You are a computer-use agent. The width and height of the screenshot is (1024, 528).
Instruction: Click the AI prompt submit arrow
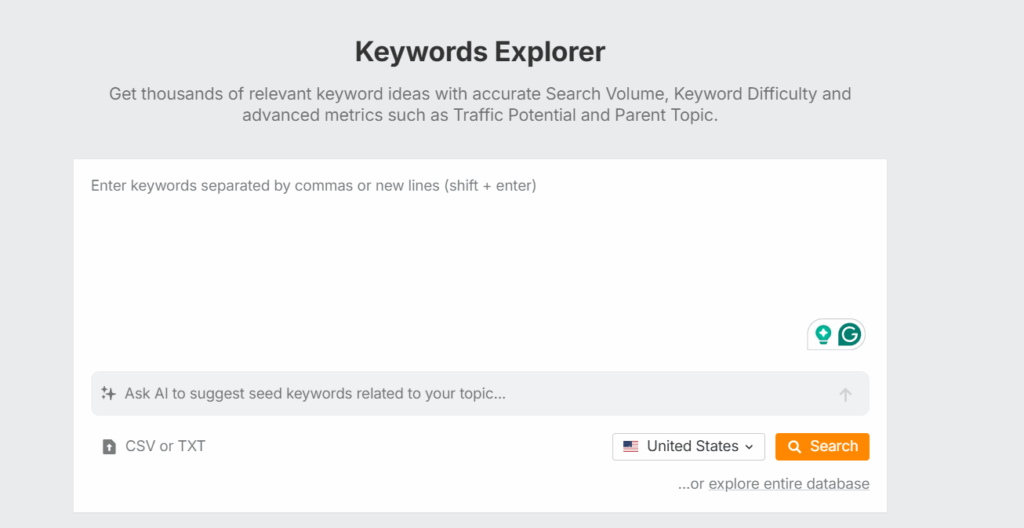click(x=845, y=394)
